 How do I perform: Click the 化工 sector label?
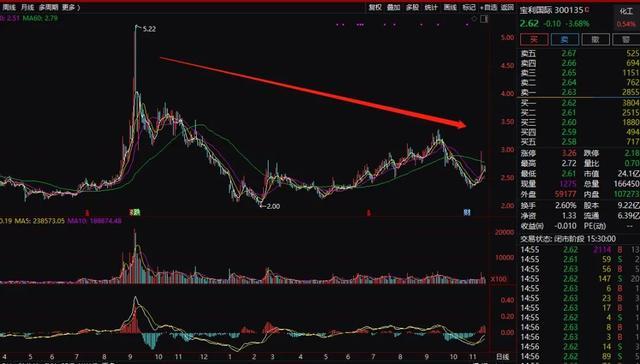tap(626, 11)
